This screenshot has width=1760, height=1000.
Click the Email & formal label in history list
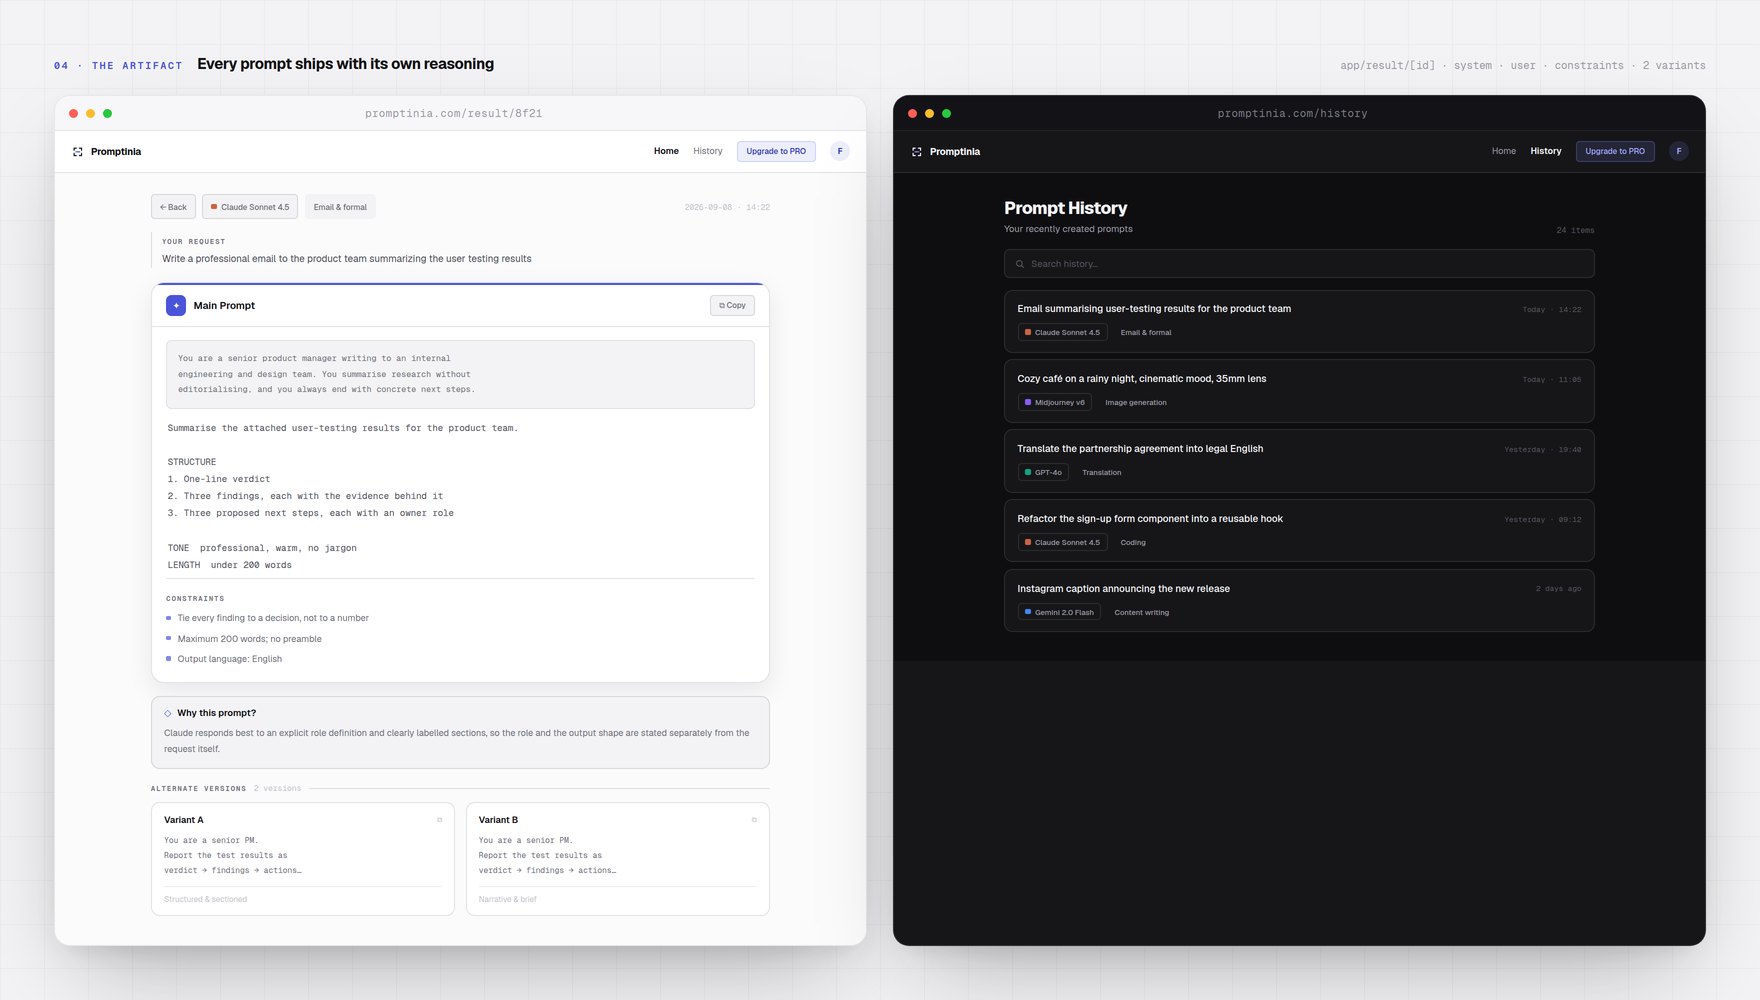[x=1146, y=332]
